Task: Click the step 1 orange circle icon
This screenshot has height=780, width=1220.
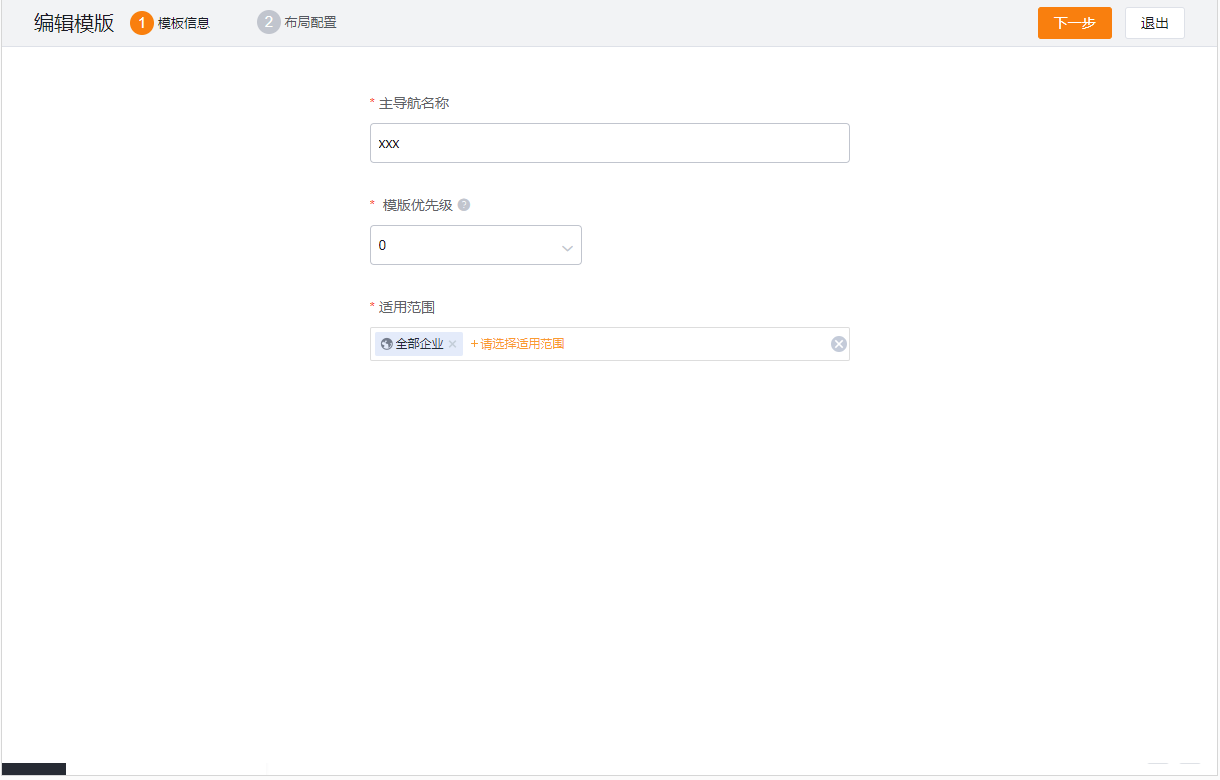Action: pyautogui.click(x=142, y=23)
